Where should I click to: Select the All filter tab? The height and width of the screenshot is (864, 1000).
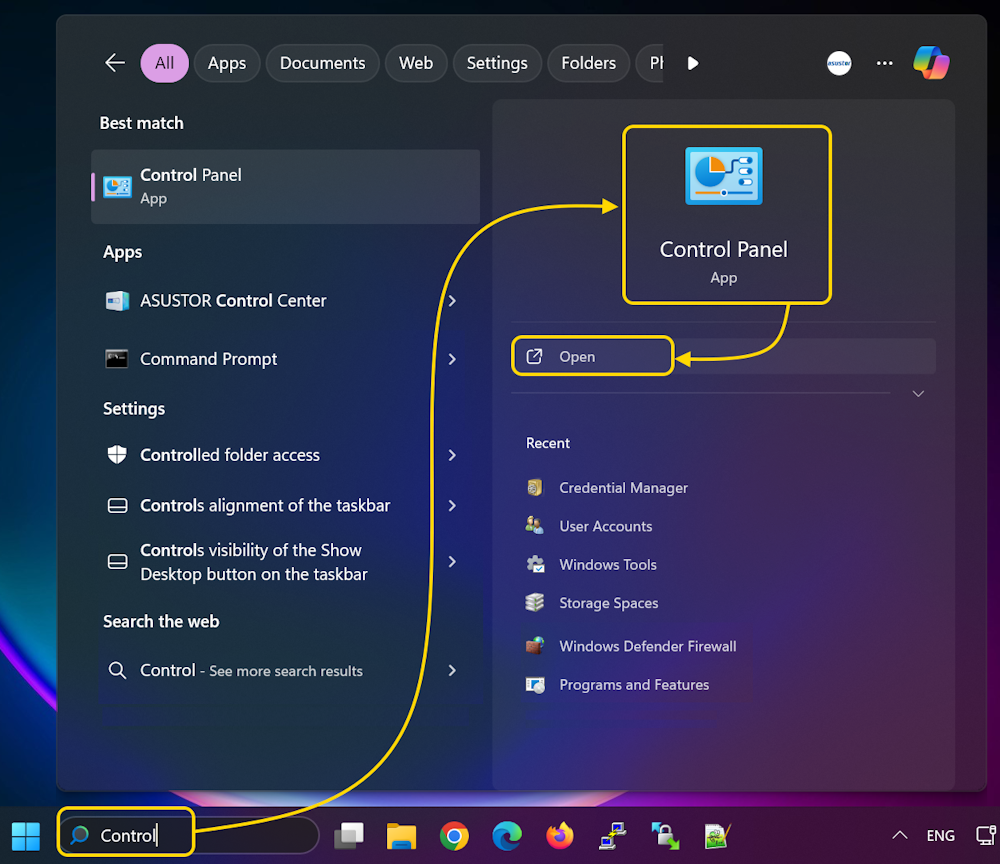pyautogui.click(x=165, y=63)
